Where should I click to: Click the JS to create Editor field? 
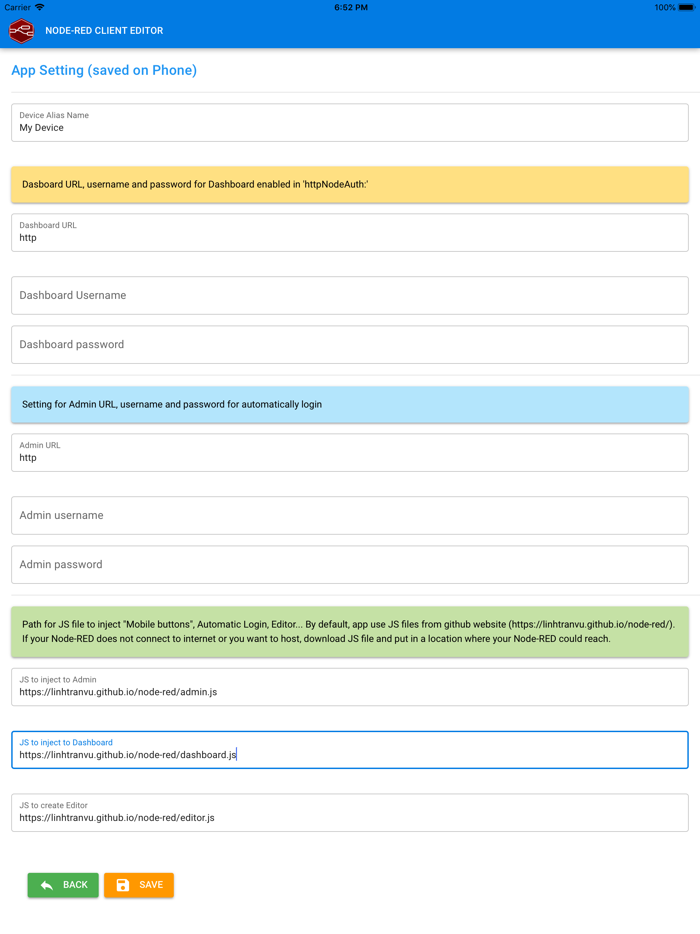(x=348, y=812)
